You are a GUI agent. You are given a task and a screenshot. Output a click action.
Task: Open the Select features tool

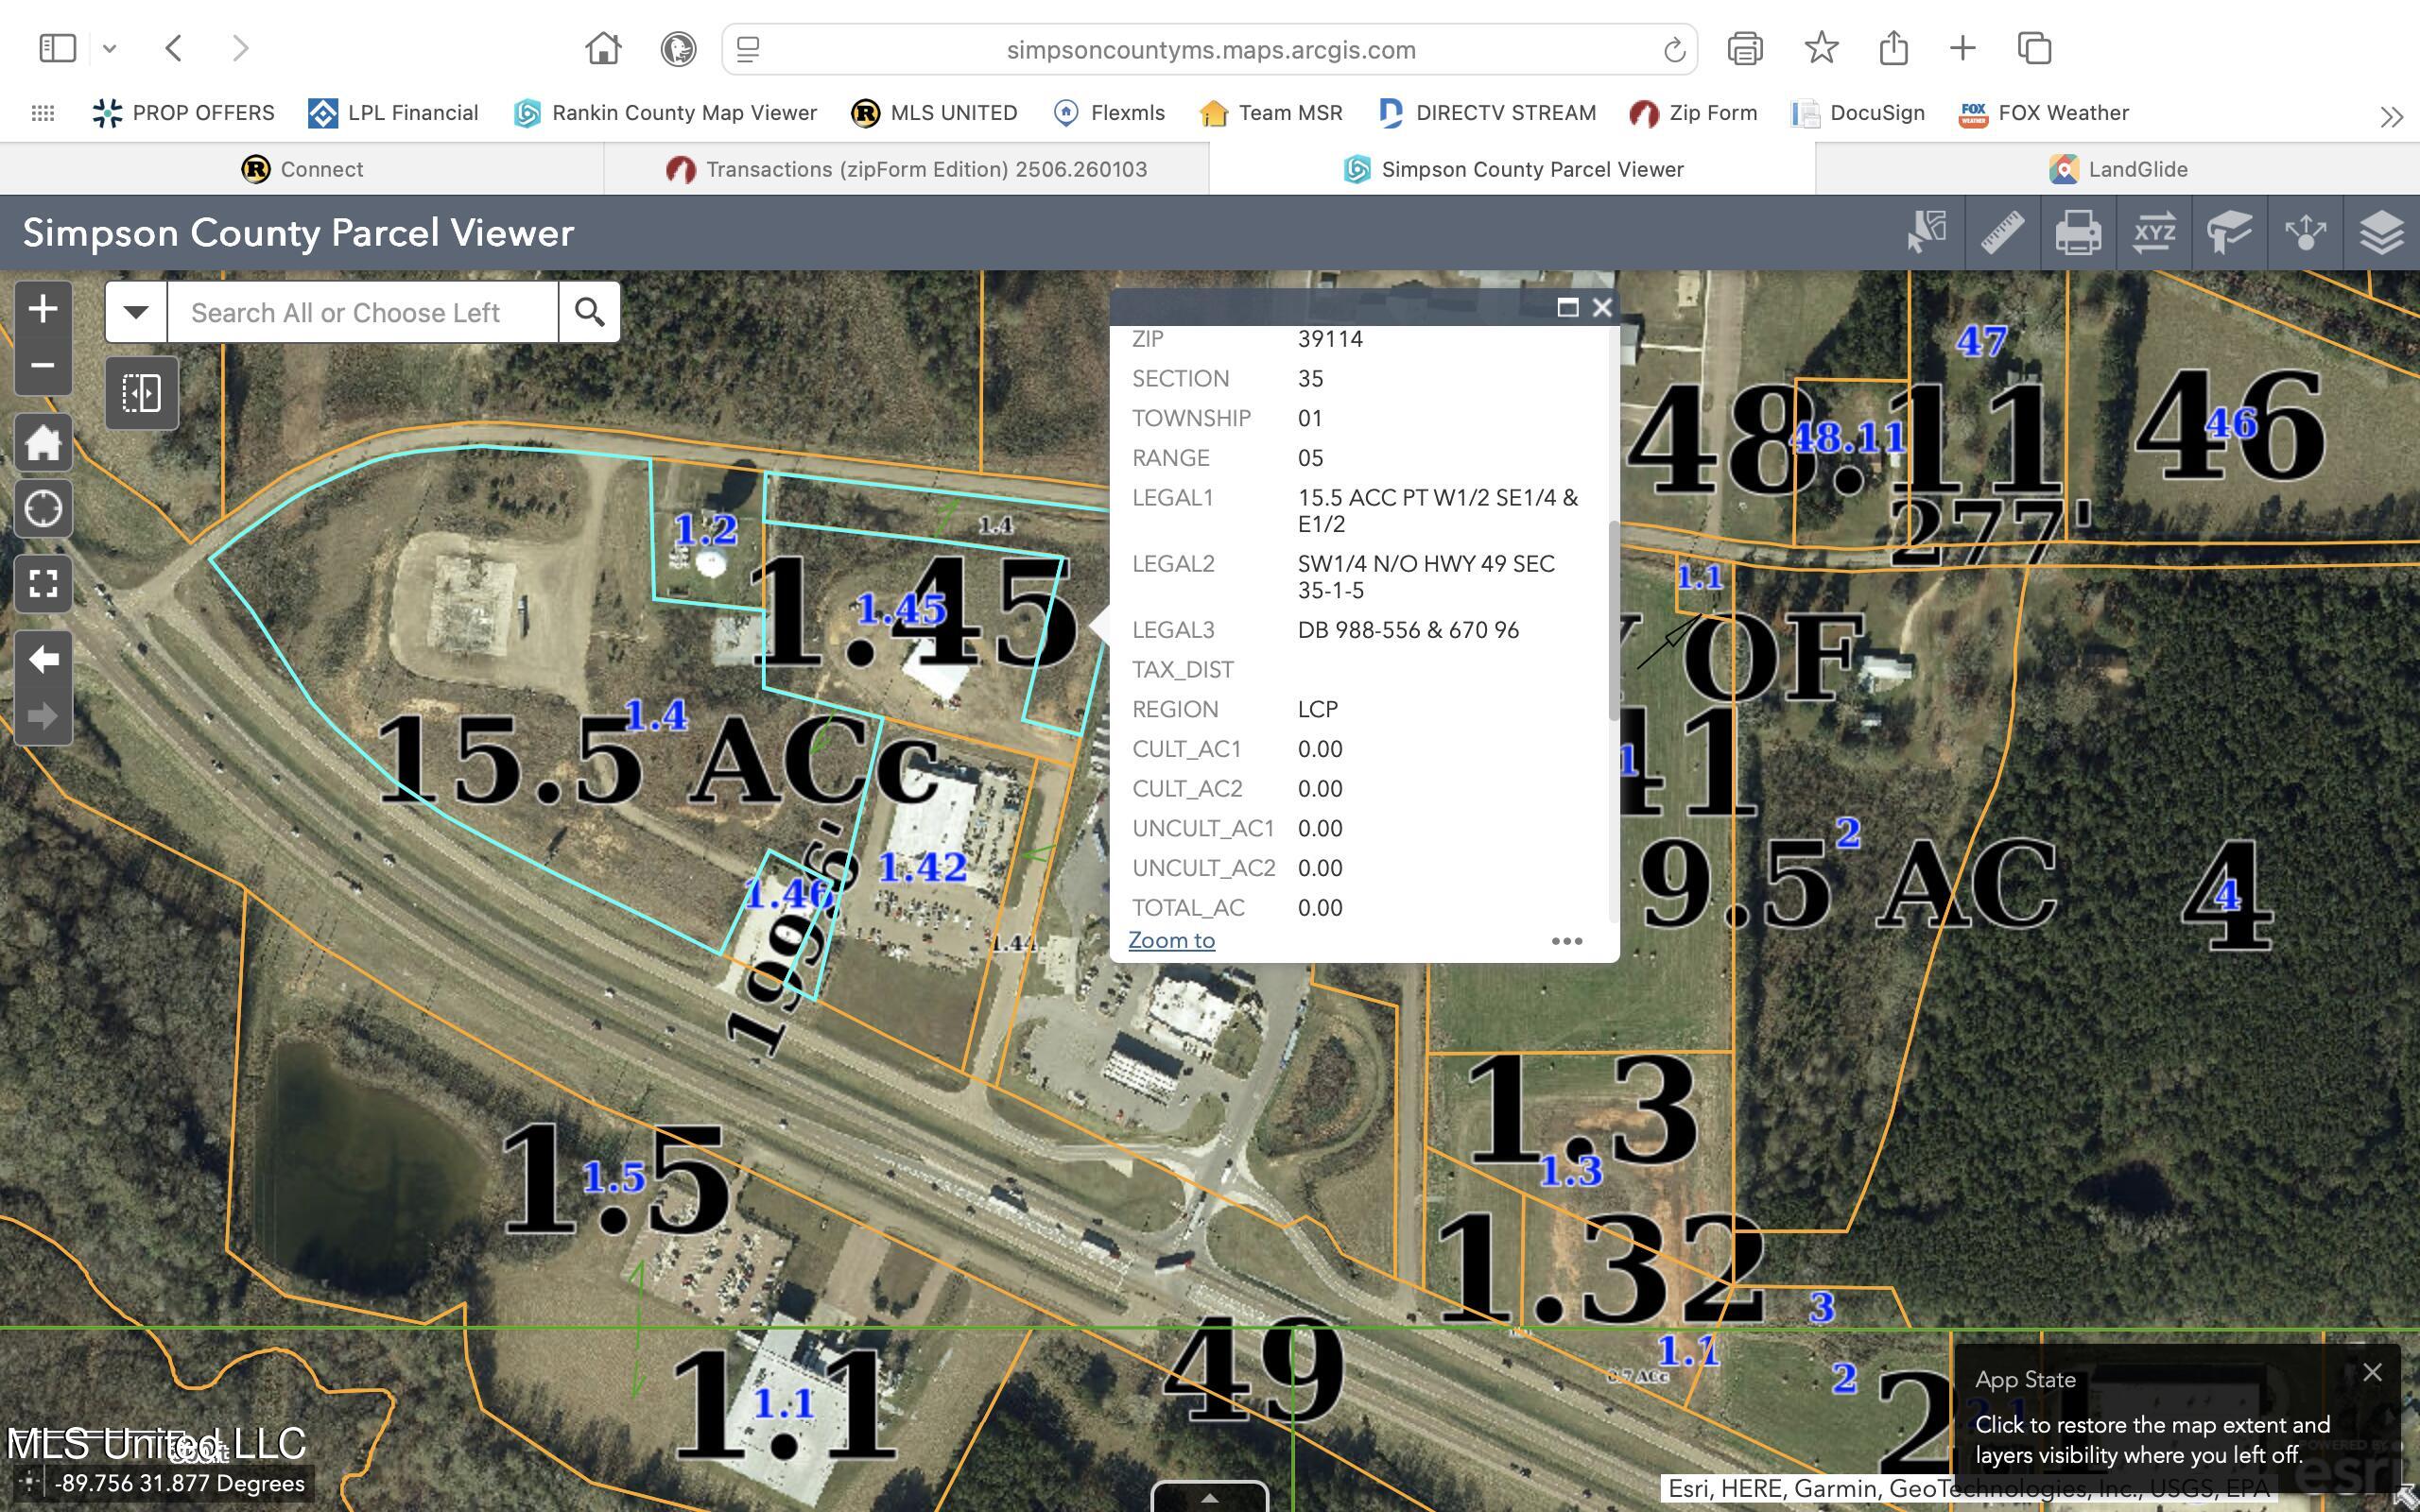pos(1926,233)
